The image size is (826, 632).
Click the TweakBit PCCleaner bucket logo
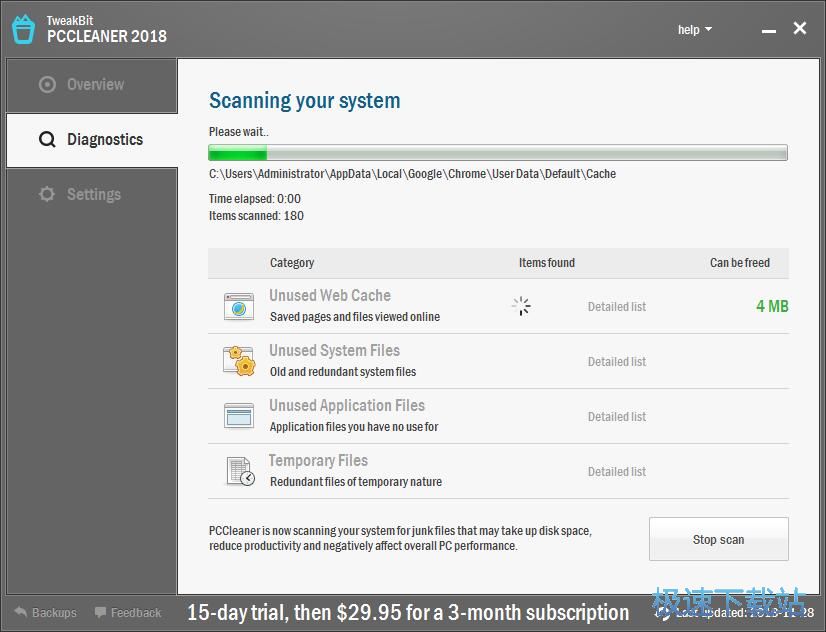23,29
